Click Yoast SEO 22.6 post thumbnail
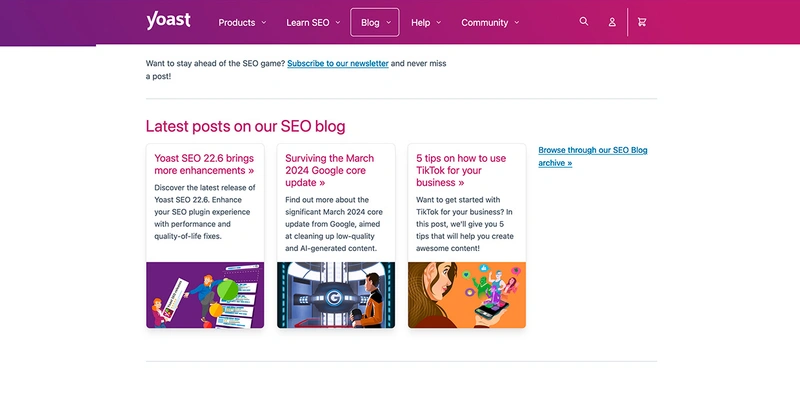 tap(205, 295)
